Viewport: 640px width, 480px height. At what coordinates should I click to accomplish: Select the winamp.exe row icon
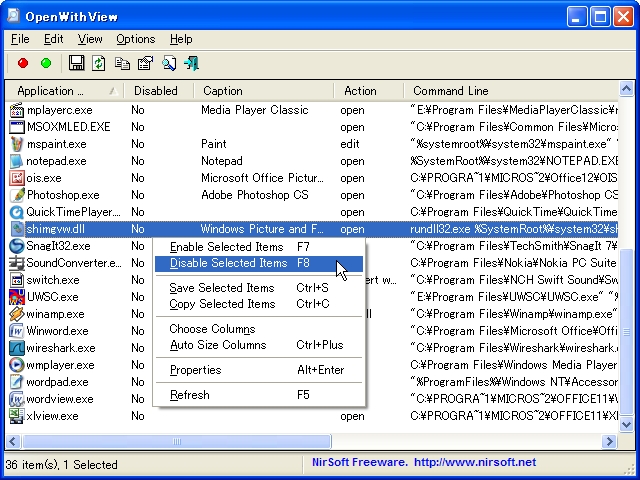tap(17, 314)
